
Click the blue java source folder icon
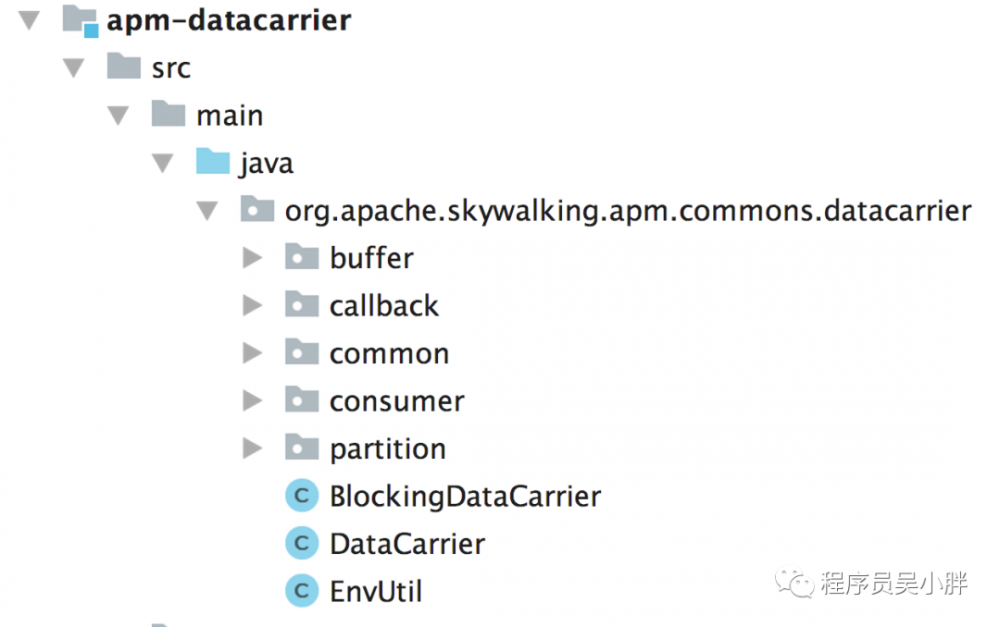click(212, 162)
